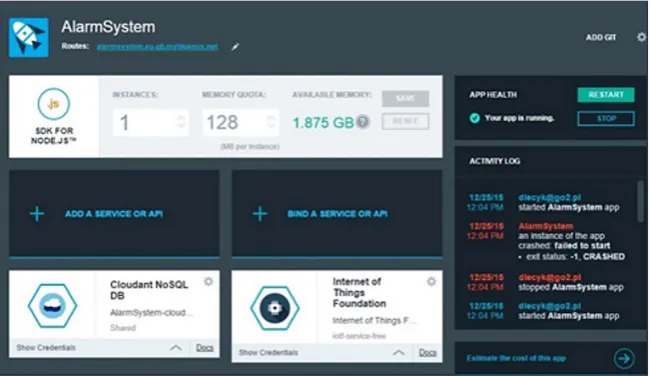Viewport: 651px width, 376px height.
Task: Click the Internet of Things Foundation hexagon icon
Action: tap(275, 308)
